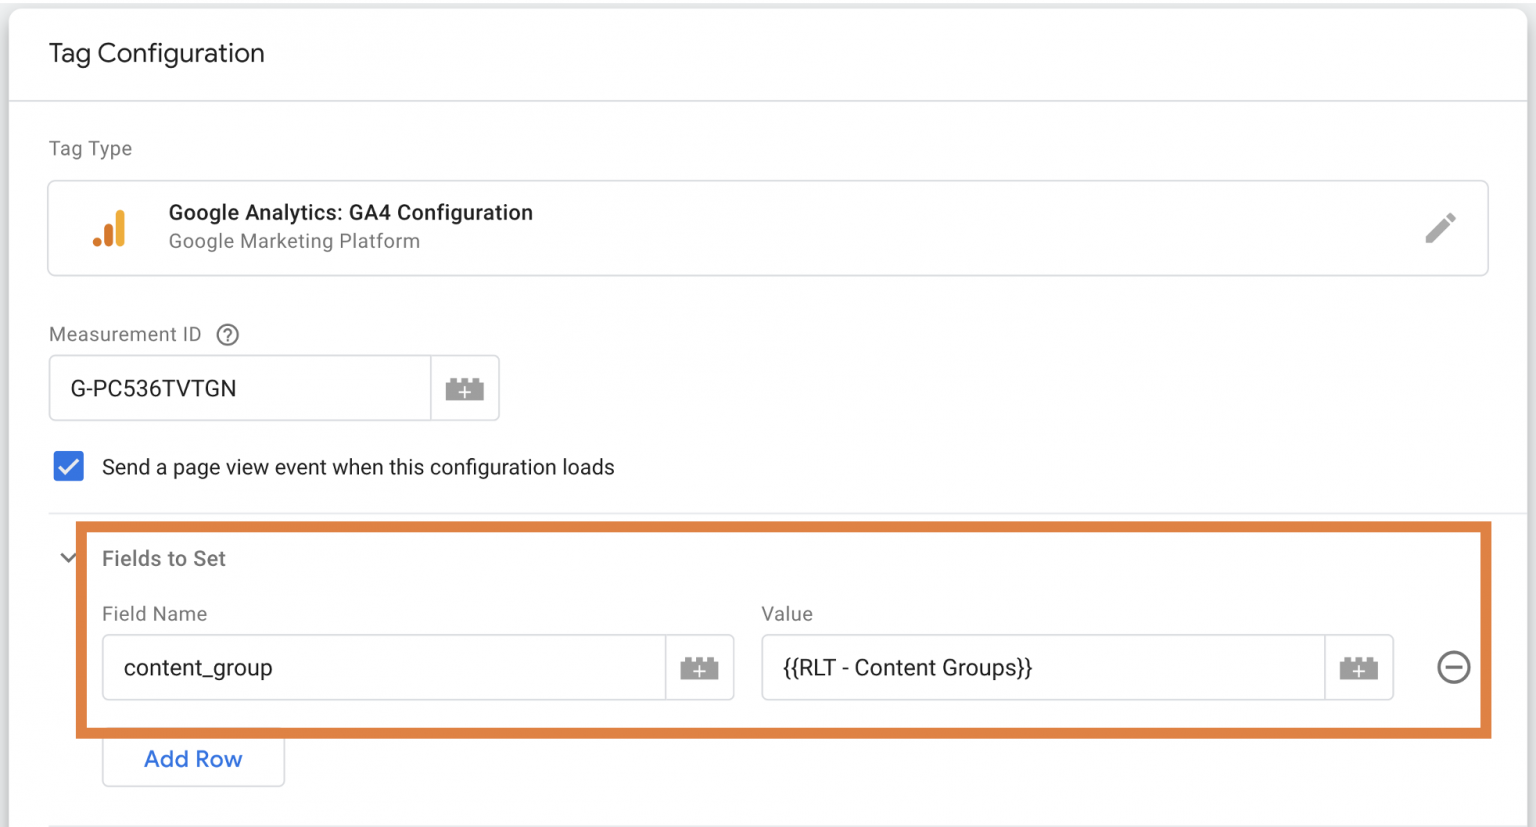The height and width of the screenshot is (827, 1536).
Task: Open variable picker beside RLT Content Groups value
Action: (x=1358, y=668)
